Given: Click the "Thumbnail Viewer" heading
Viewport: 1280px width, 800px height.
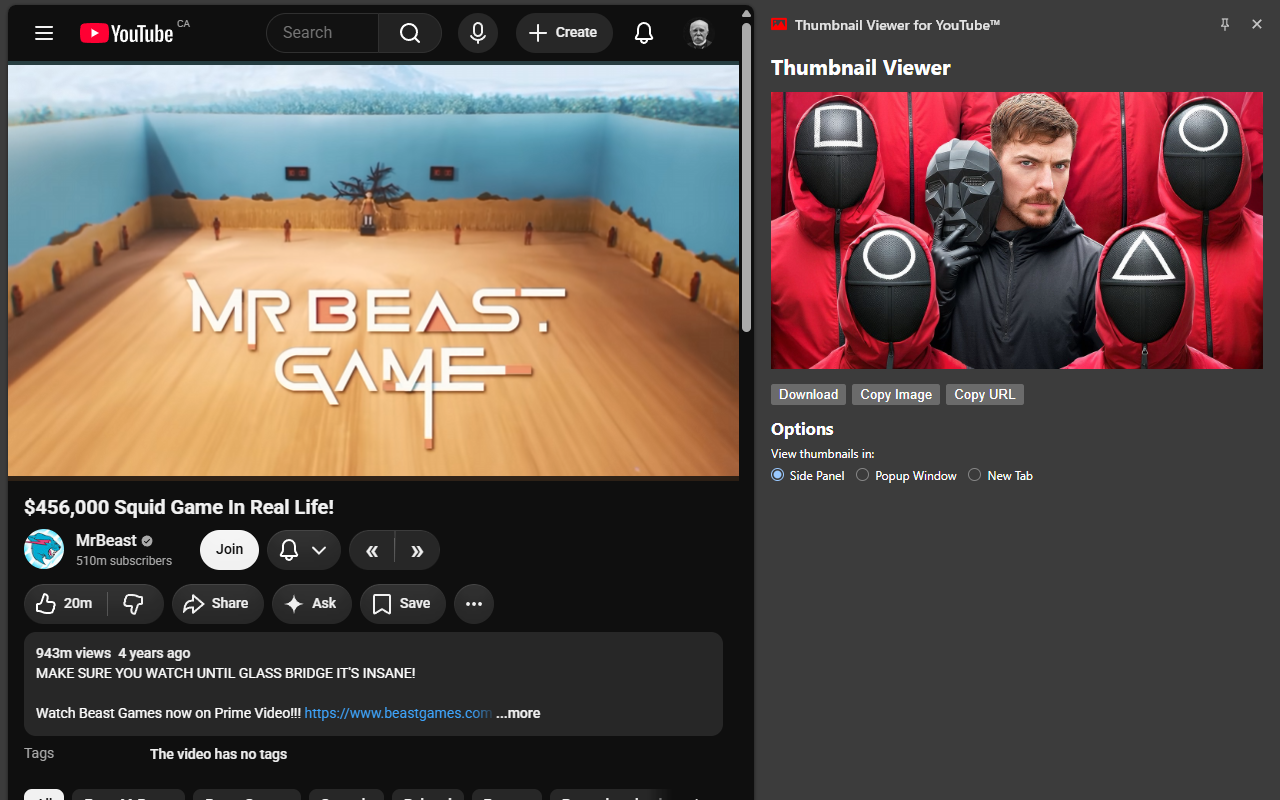Looking at the screenshot, I should pyautogui.click(x=861, y=68).
